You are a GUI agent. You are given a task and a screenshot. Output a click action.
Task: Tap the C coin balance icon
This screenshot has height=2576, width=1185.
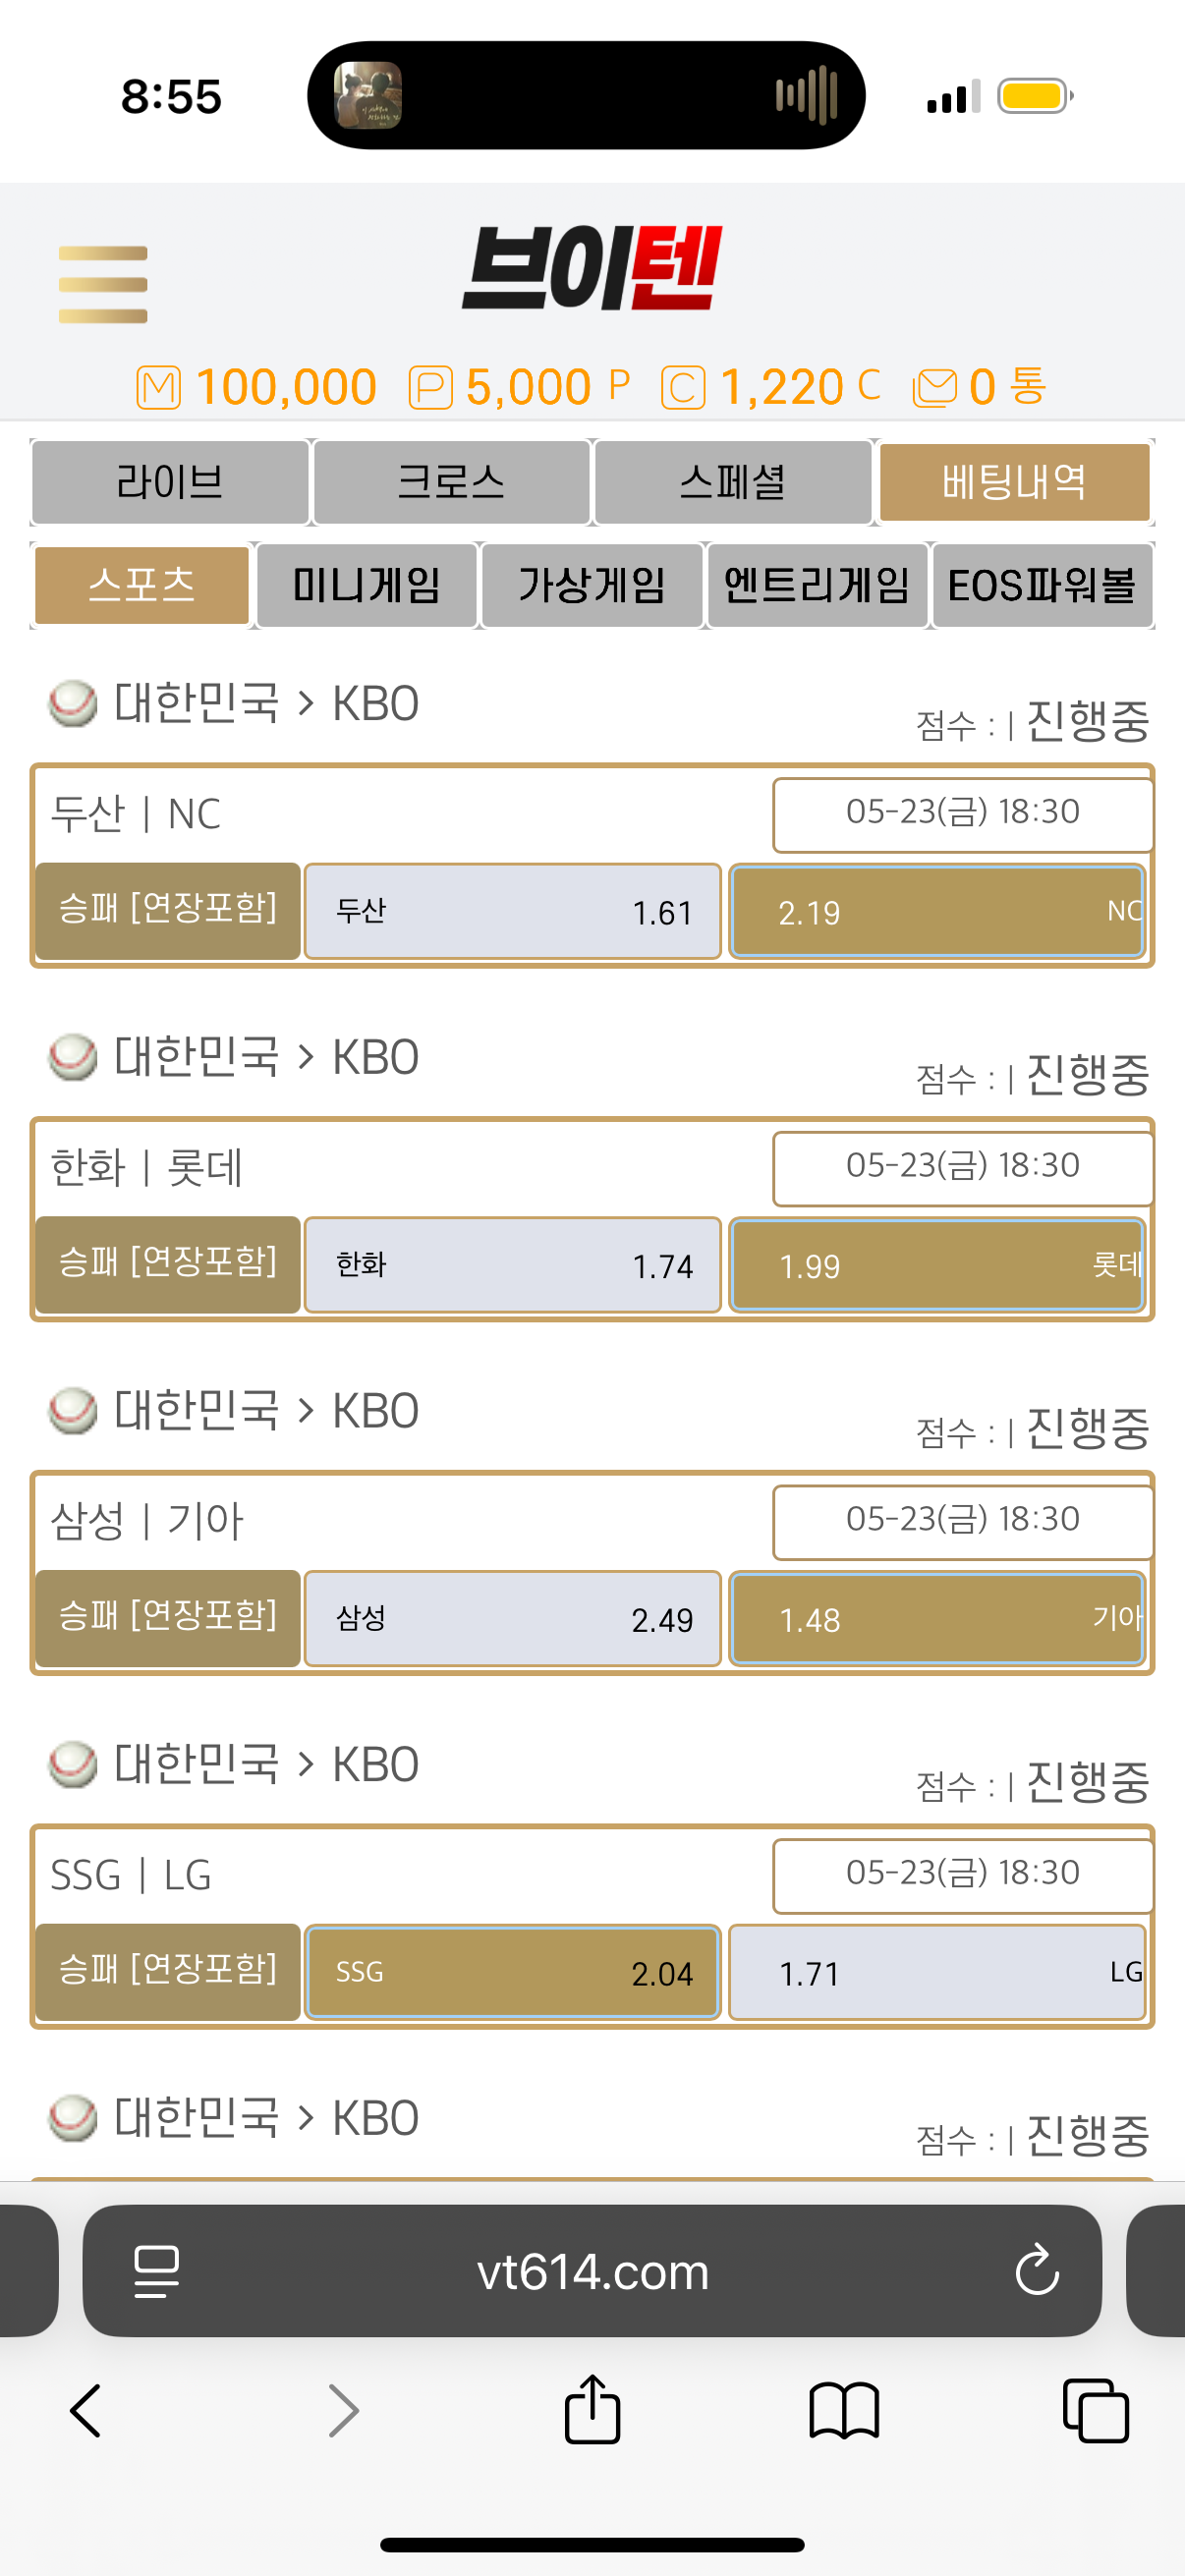click(x=684, y=388)
